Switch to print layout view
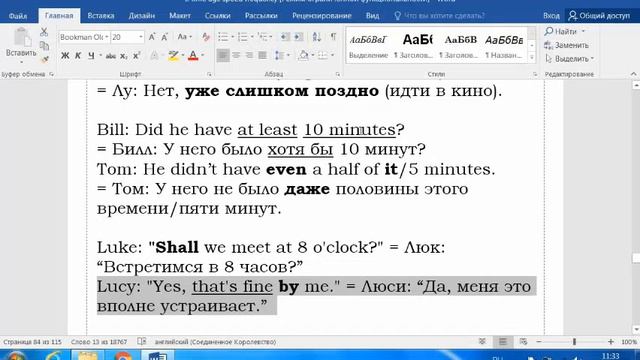This screenshot has height=360, width=640. point(503,342)
